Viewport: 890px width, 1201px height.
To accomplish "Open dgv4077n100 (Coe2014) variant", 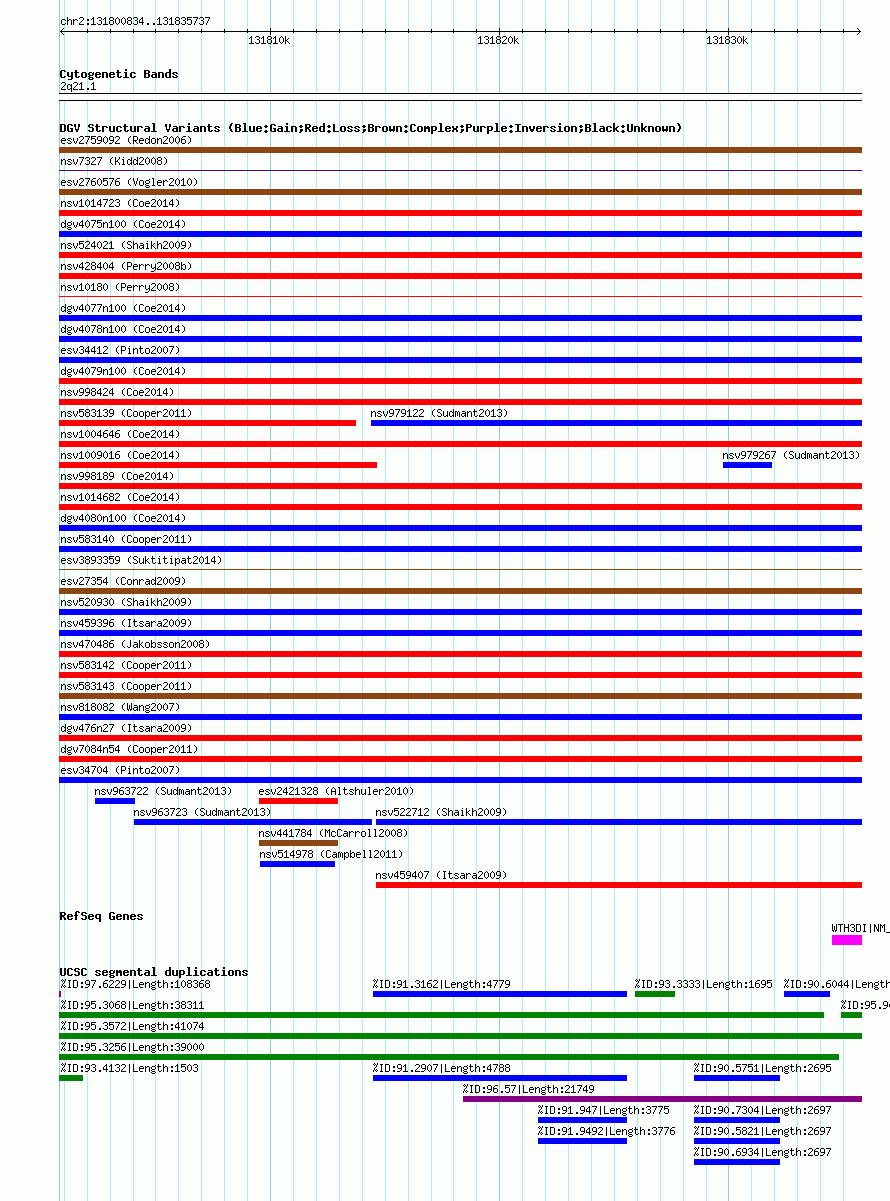I will [x=460, y=318].
